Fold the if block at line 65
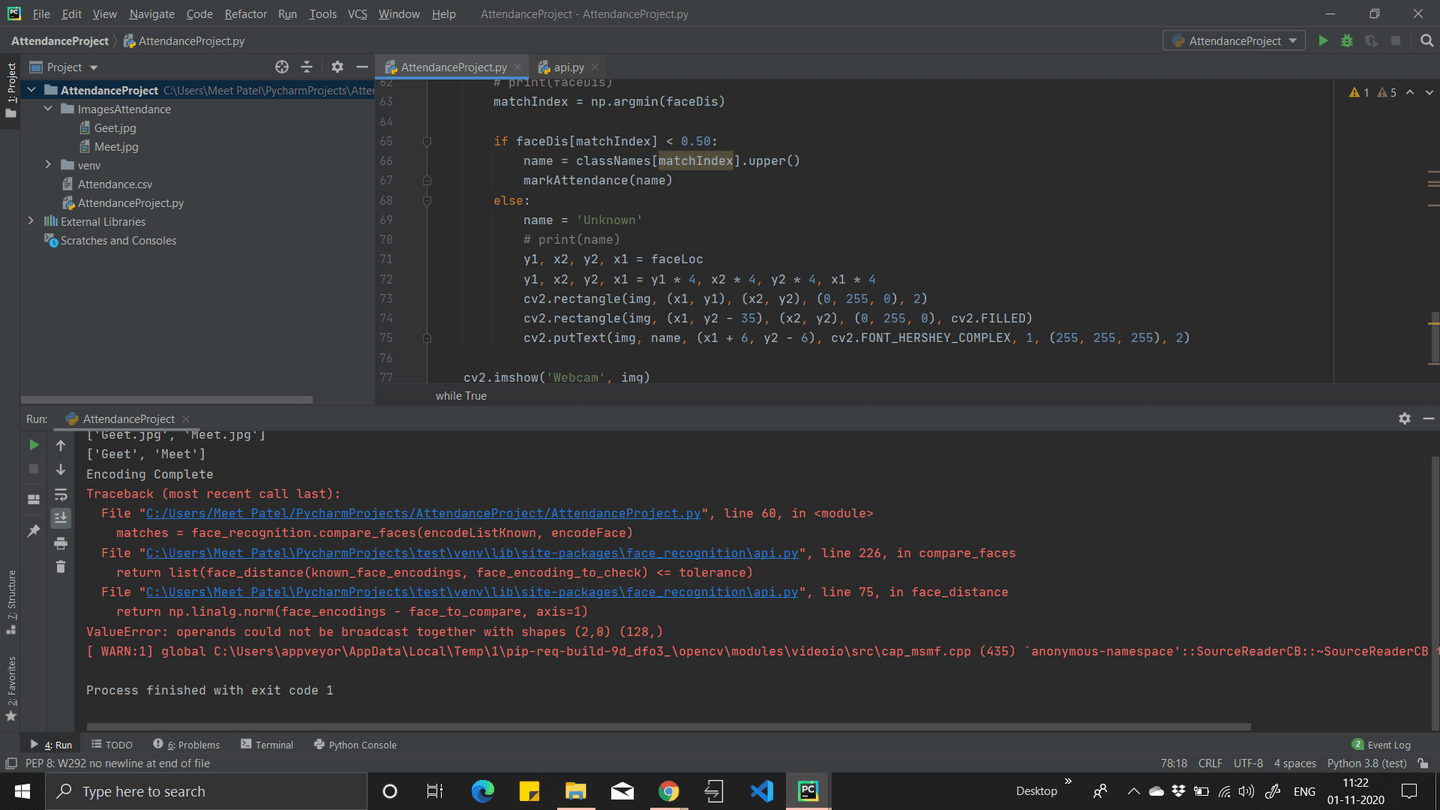 [x=427, y=141]
